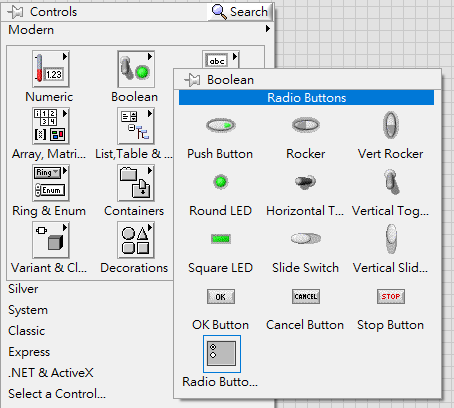The height and width of the screenshot is (408, 454).
Task: Open the Array, Matrix & Cluster palette icon
Action: (51, 126)
